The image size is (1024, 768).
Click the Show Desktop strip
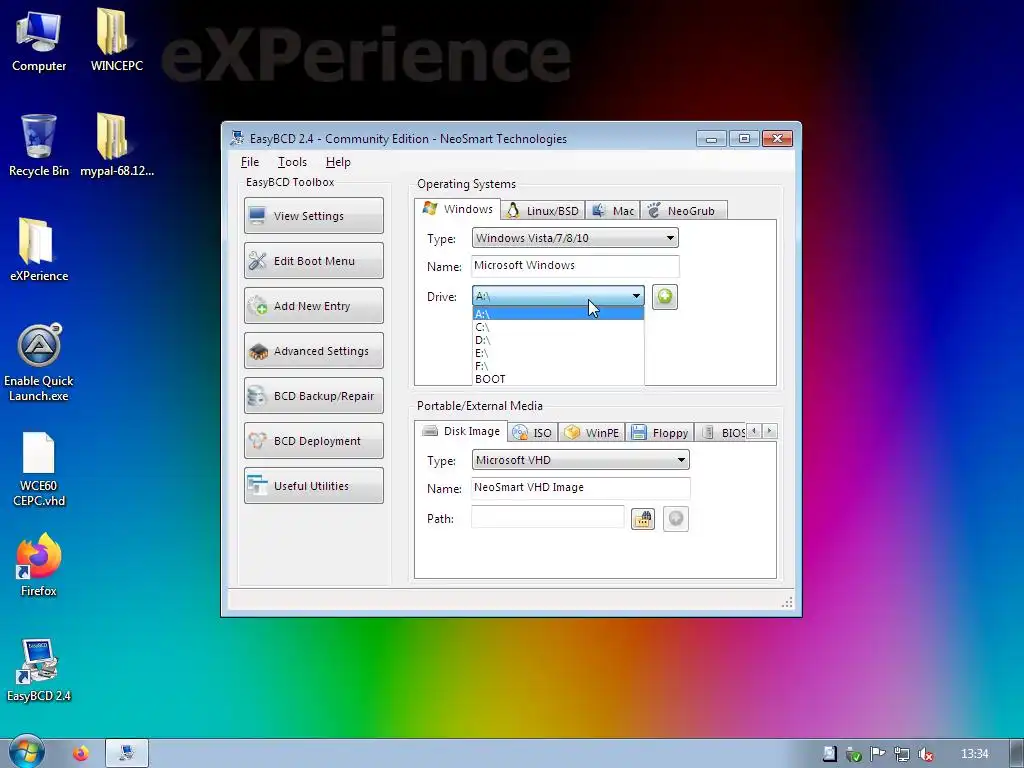[x=1017, y=754]
